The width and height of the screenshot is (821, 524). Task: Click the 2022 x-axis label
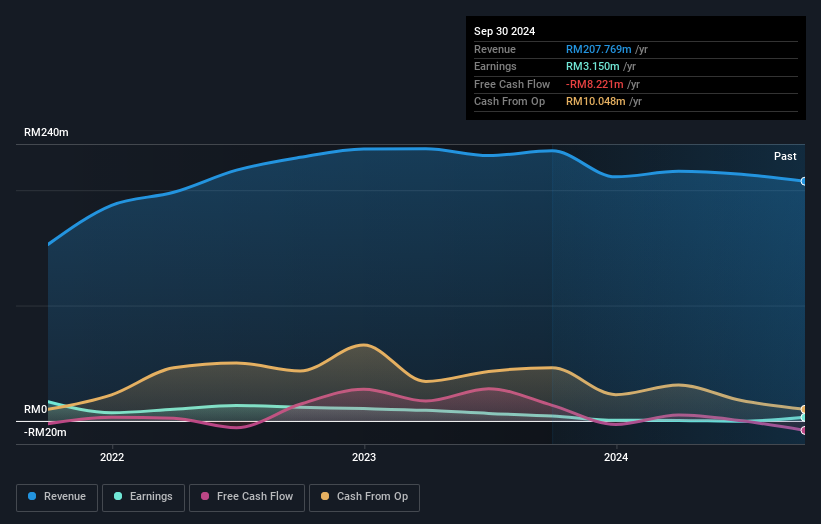click(x=112, y=457)
